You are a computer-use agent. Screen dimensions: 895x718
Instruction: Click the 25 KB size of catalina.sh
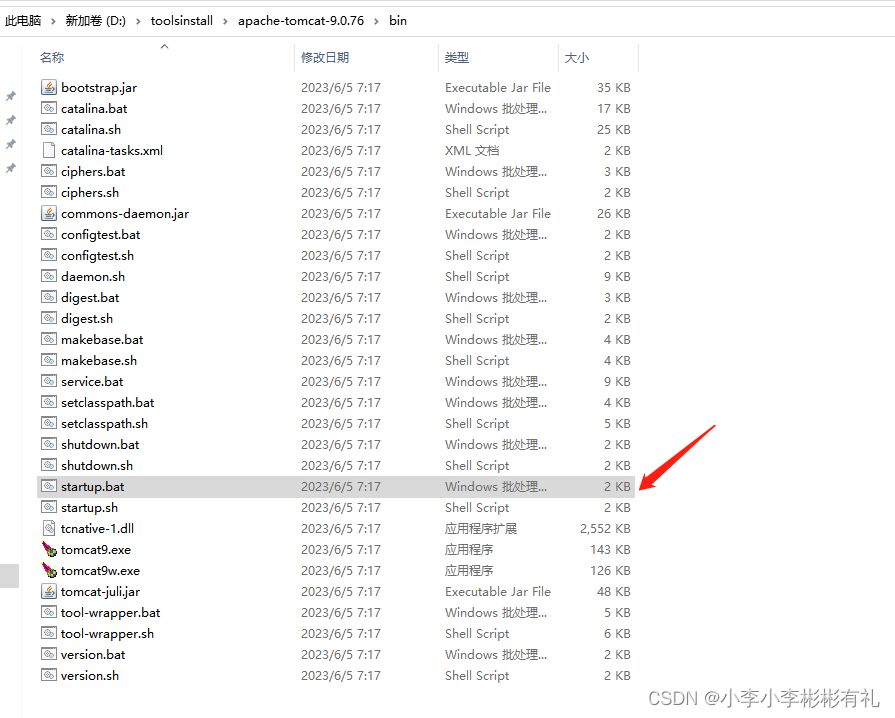[x=614, y=130]
